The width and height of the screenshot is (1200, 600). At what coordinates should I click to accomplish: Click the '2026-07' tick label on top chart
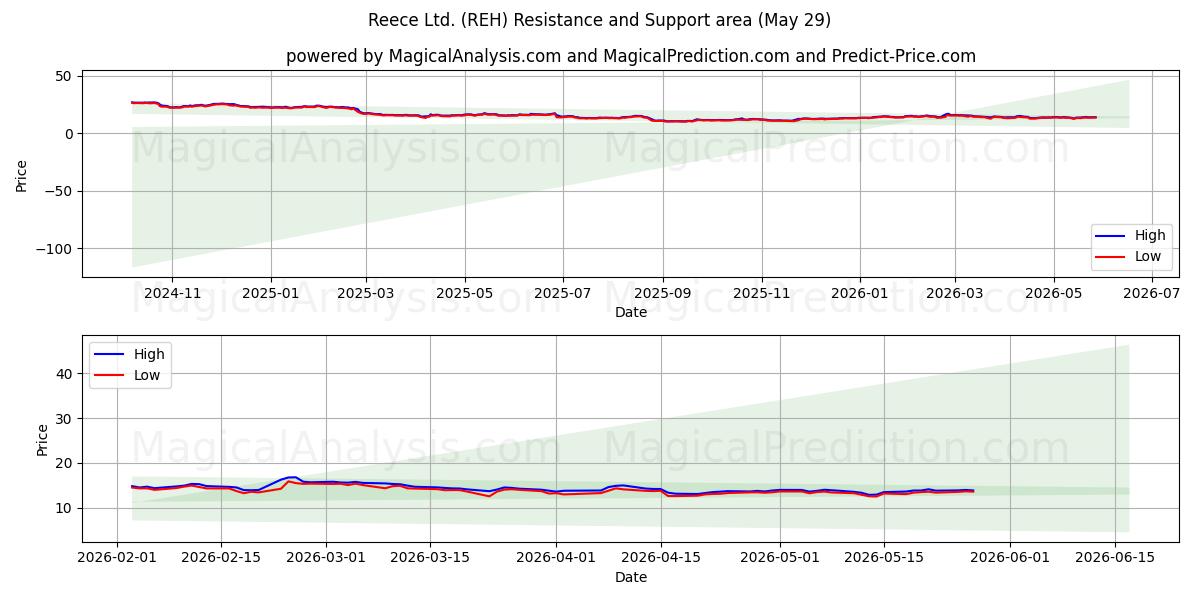pyautogui.click(x=1151, y=293)
